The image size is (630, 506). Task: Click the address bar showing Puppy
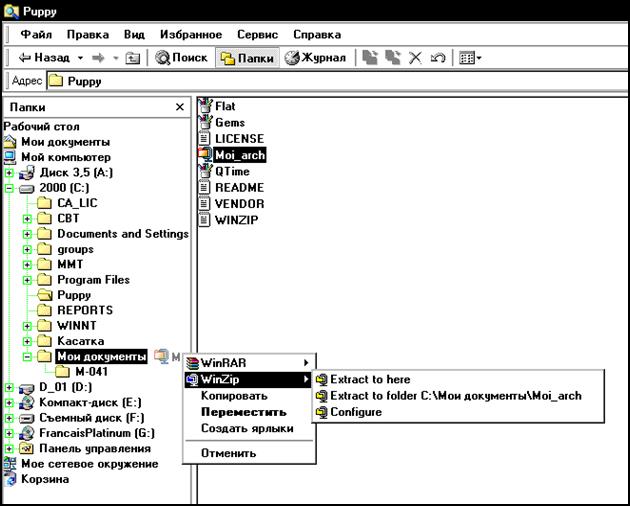338,81
